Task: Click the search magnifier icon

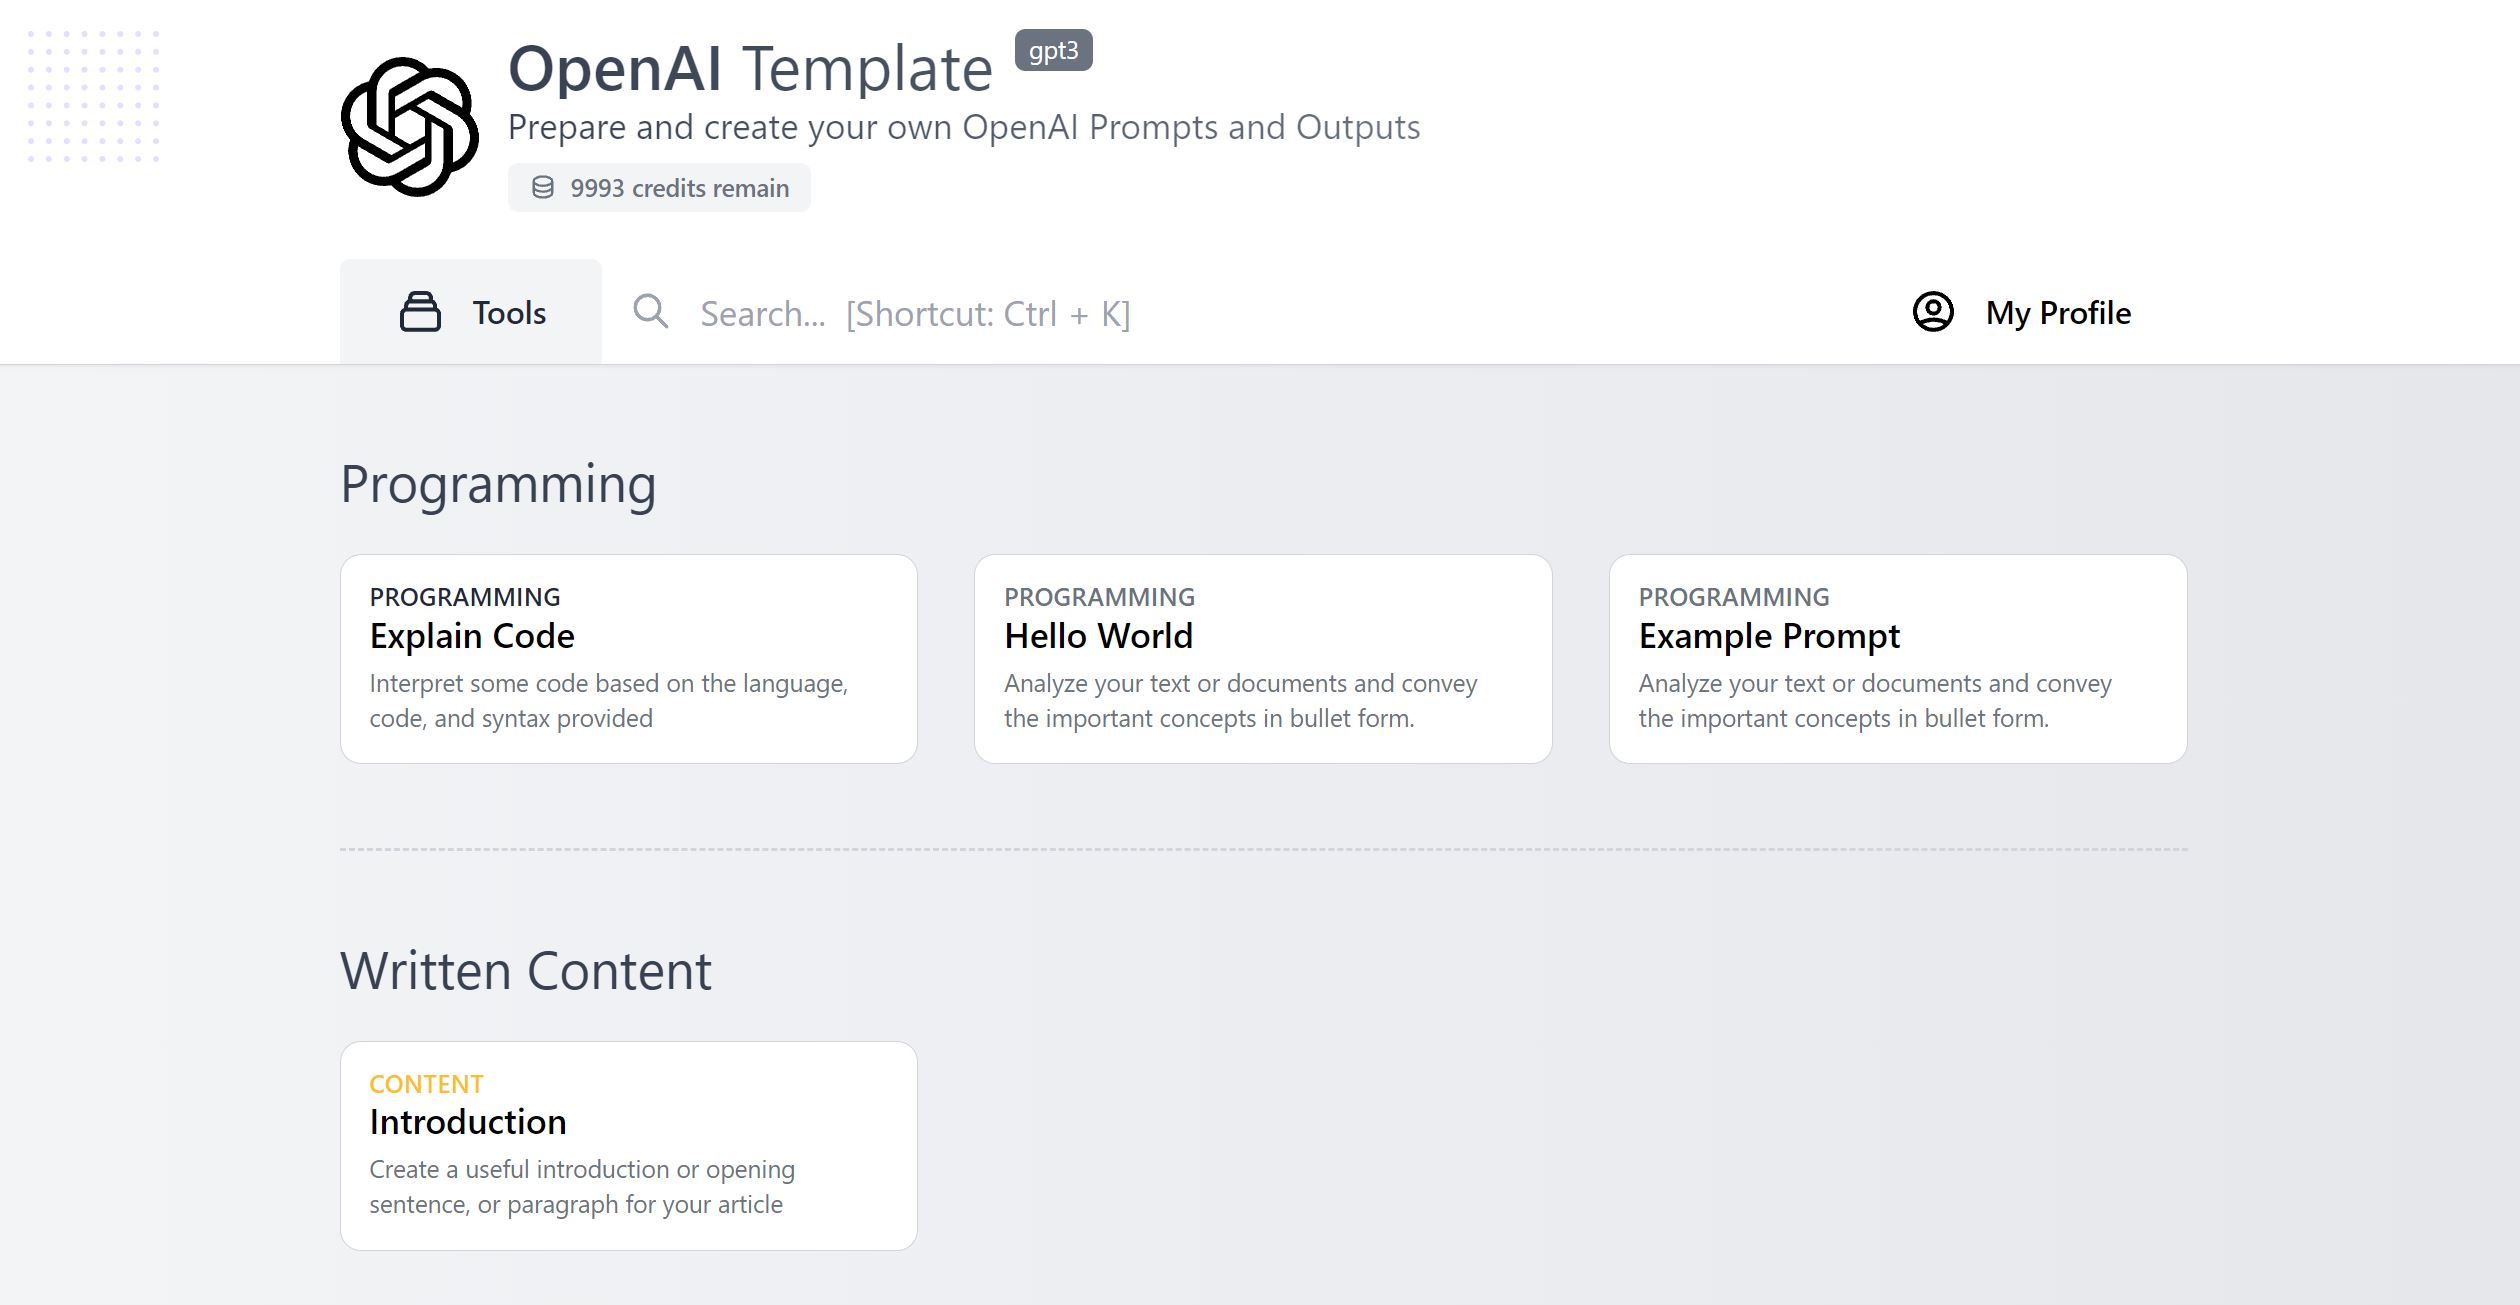Action: [651, 312]
